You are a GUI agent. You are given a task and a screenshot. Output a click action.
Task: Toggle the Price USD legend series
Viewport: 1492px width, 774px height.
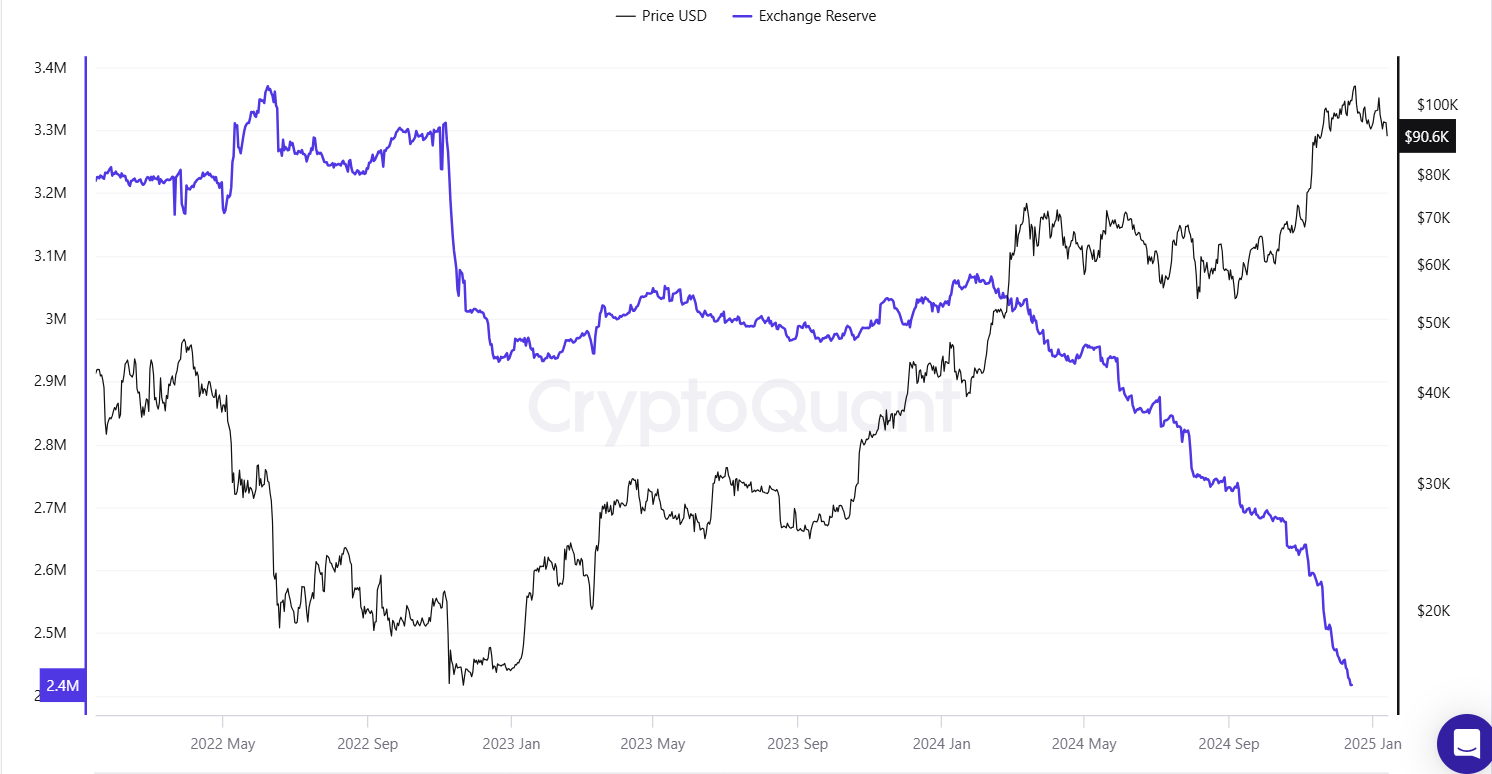674,16
